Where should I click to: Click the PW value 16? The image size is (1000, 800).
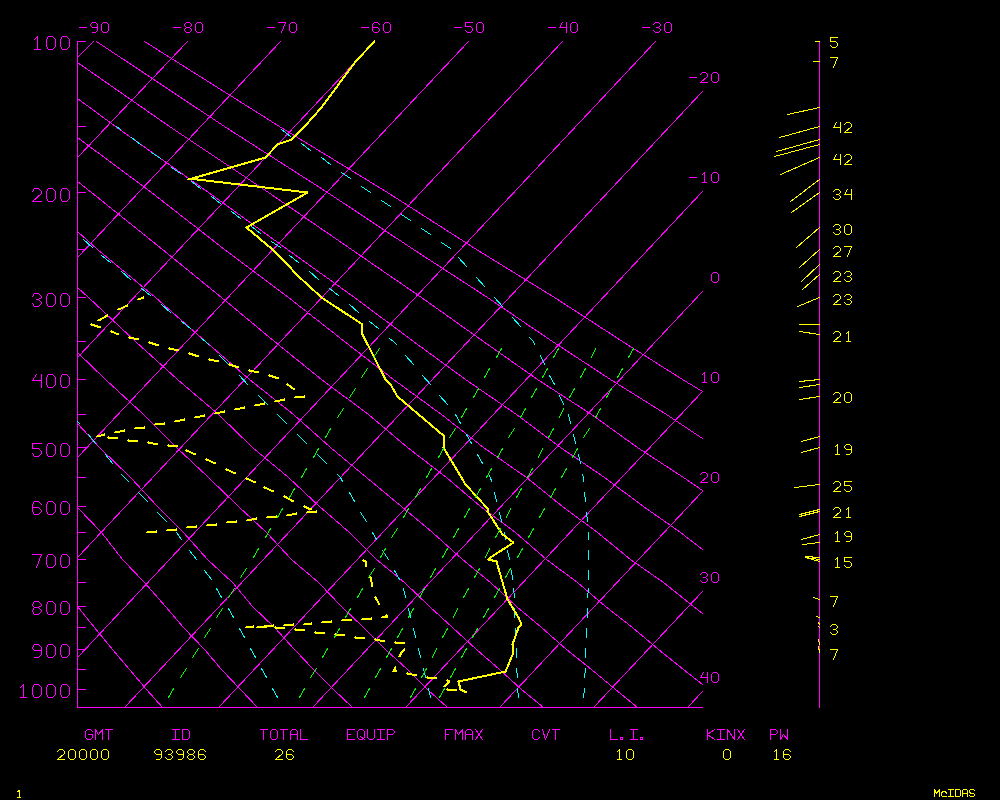781,755
